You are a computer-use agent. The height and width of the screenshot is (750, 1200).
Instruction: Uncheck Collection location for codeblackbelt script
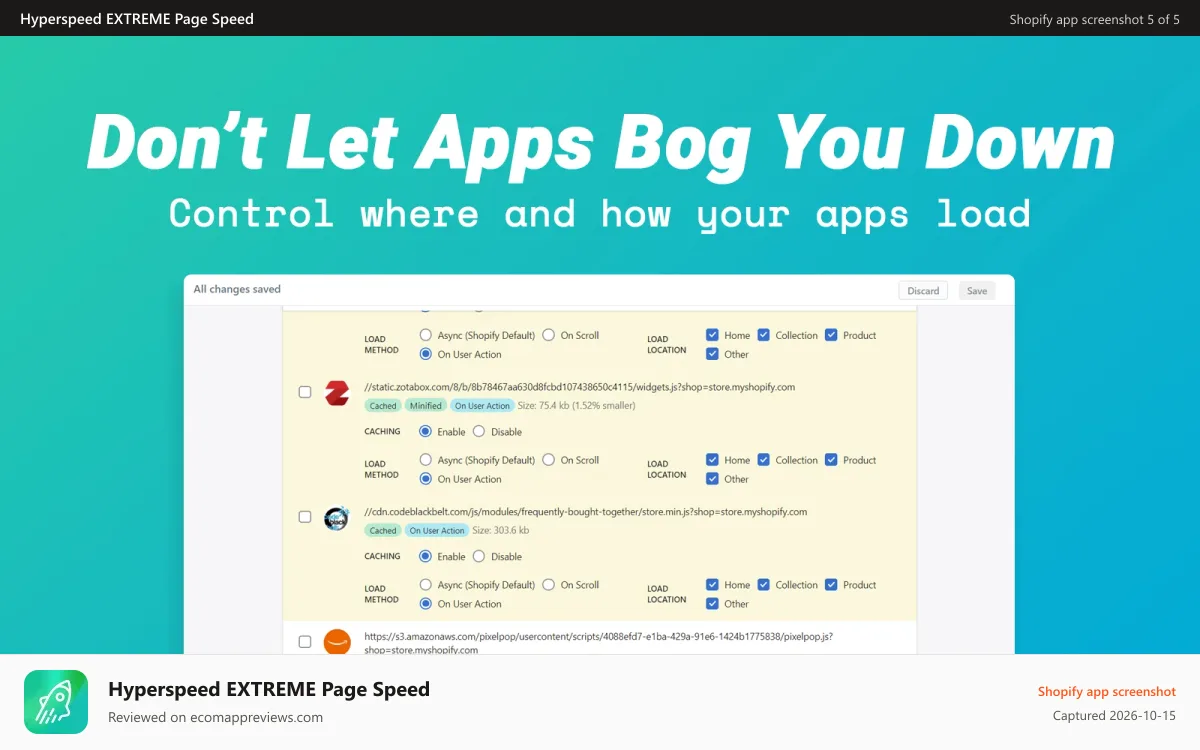(x=763, y=585)
